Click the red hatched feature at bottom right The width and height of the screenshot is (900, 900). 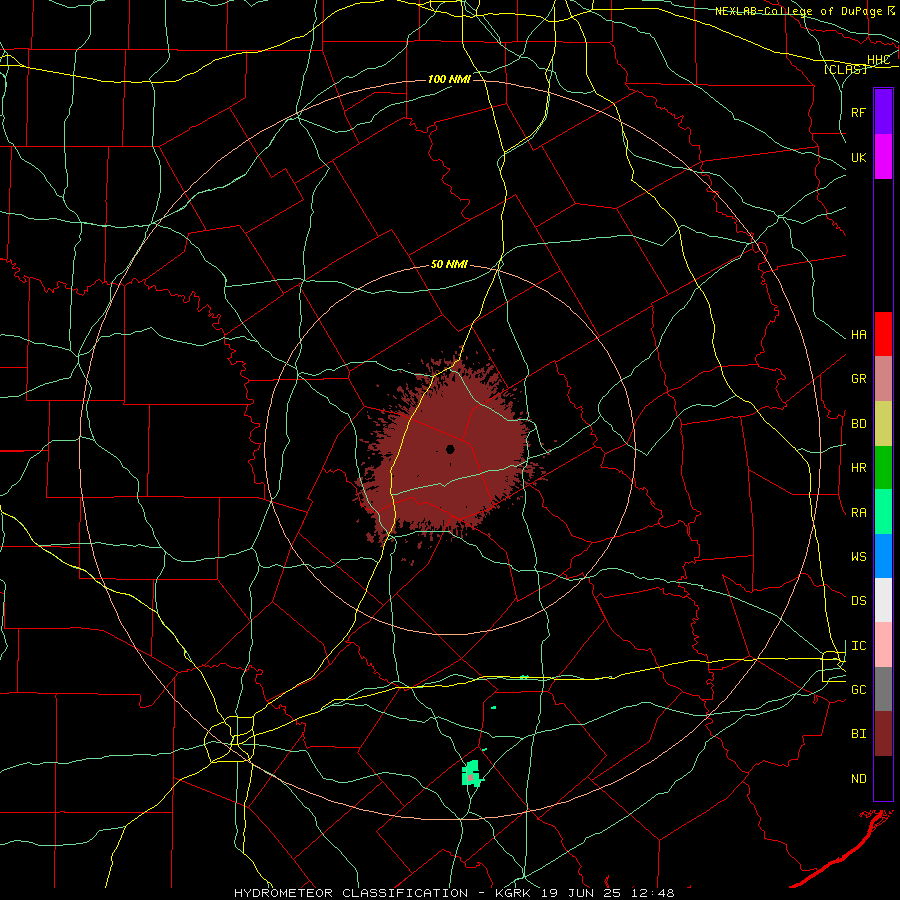pos(842,848)
